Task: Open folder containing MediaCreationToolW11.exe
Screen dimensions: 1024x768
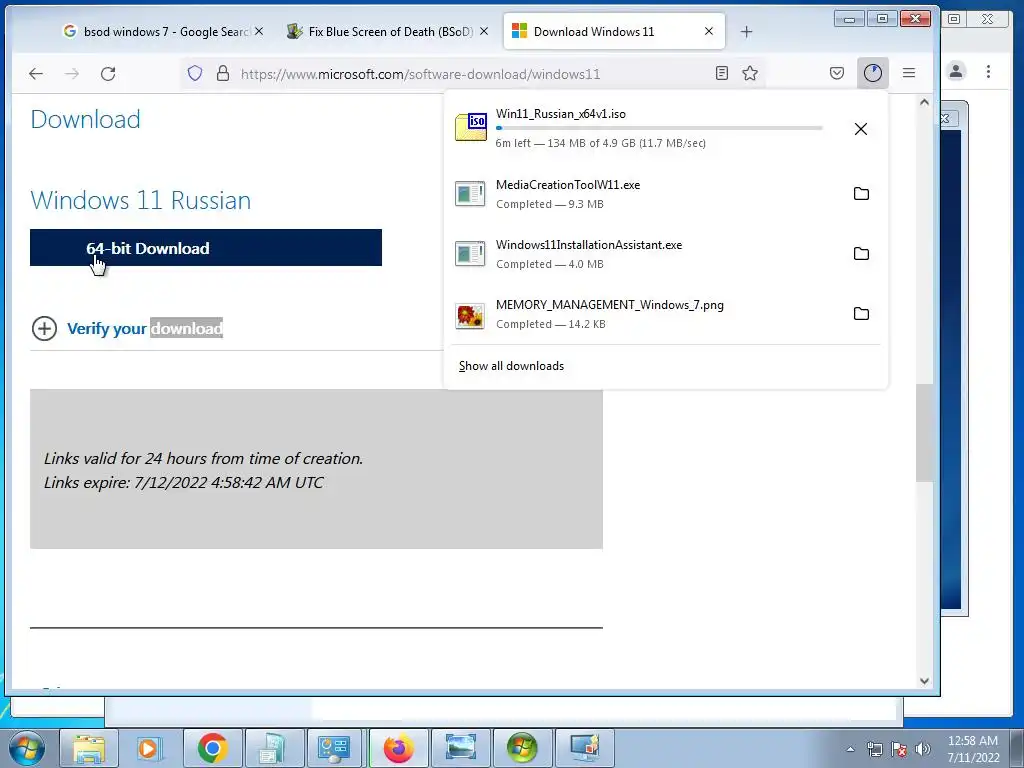Action: (x=861, y=193)
